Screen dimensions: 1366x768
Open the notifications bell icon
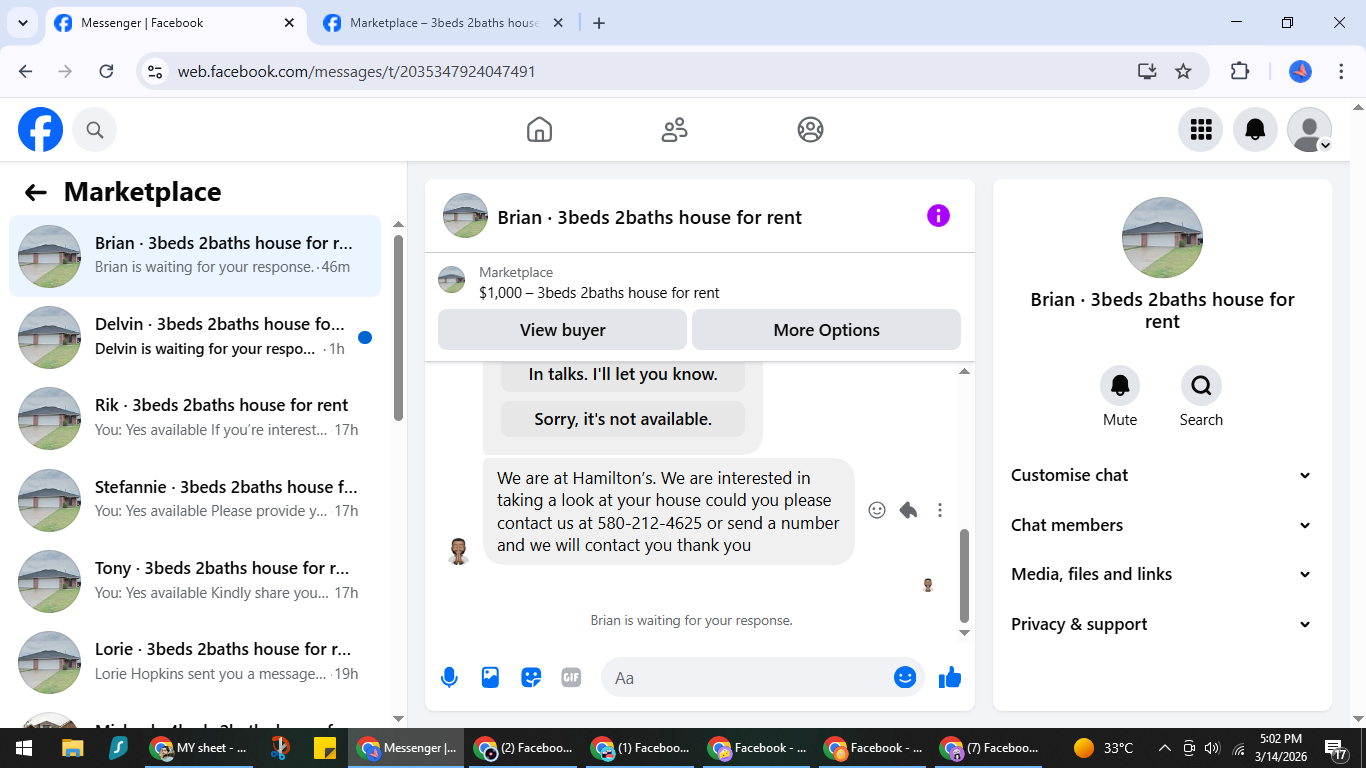[x=1255, y=130]
